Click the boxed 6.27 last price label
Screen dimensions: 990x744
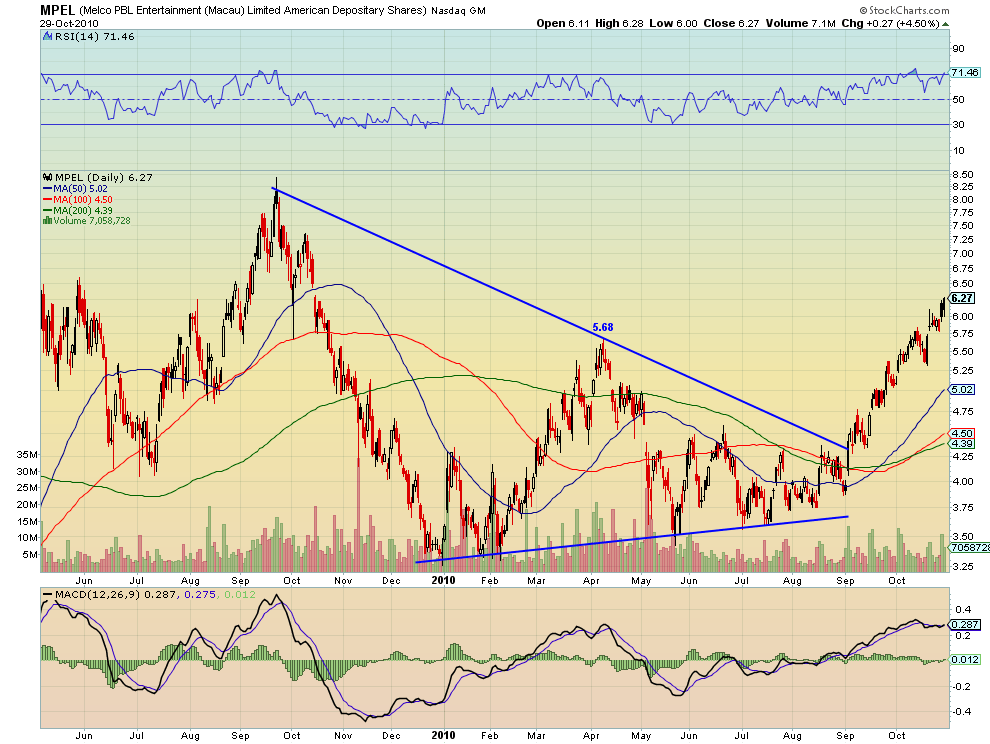[962, 298]
